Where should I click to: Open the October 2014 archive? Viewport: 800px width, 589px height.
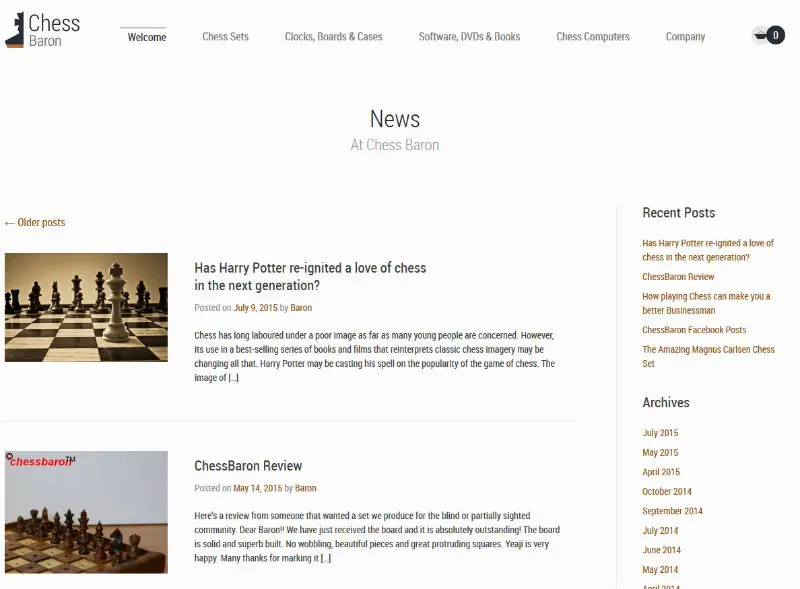pyautogui.click(x=667, y=492)
